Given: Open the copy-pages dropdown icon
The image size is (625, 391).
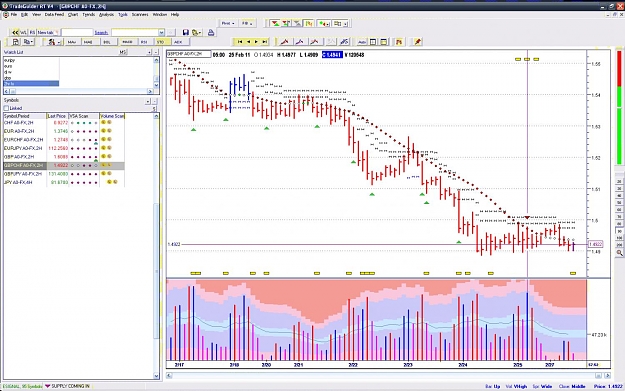Looking at the screenshot, I should tap(28, 41).
